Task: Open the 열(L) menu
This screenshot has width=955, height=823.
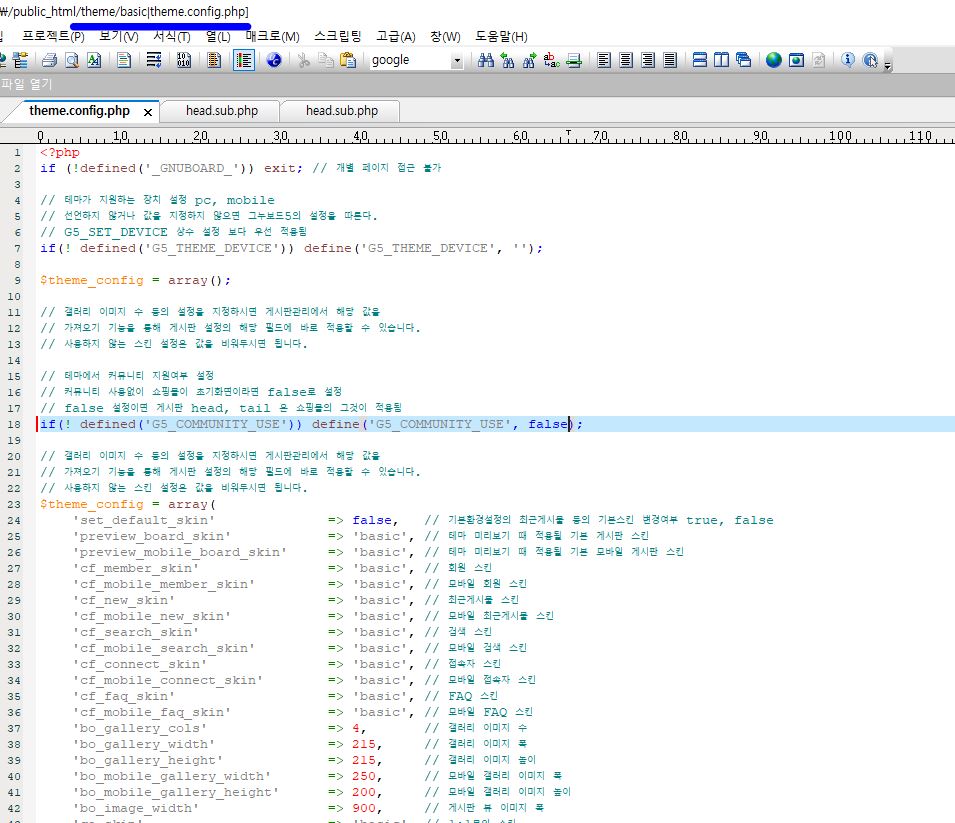Action: 218,37
